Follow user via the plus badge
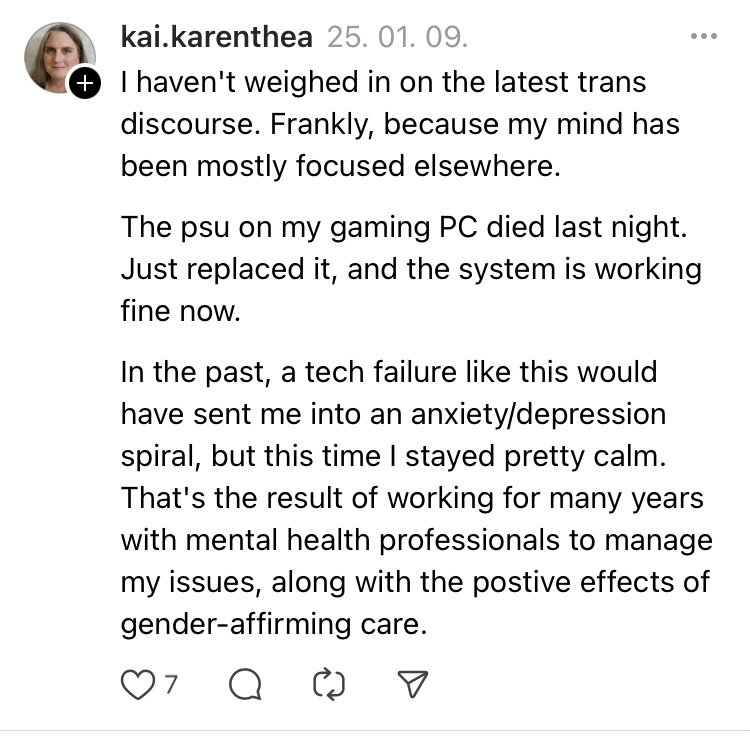750x746 pixels. tap(86, 85)
